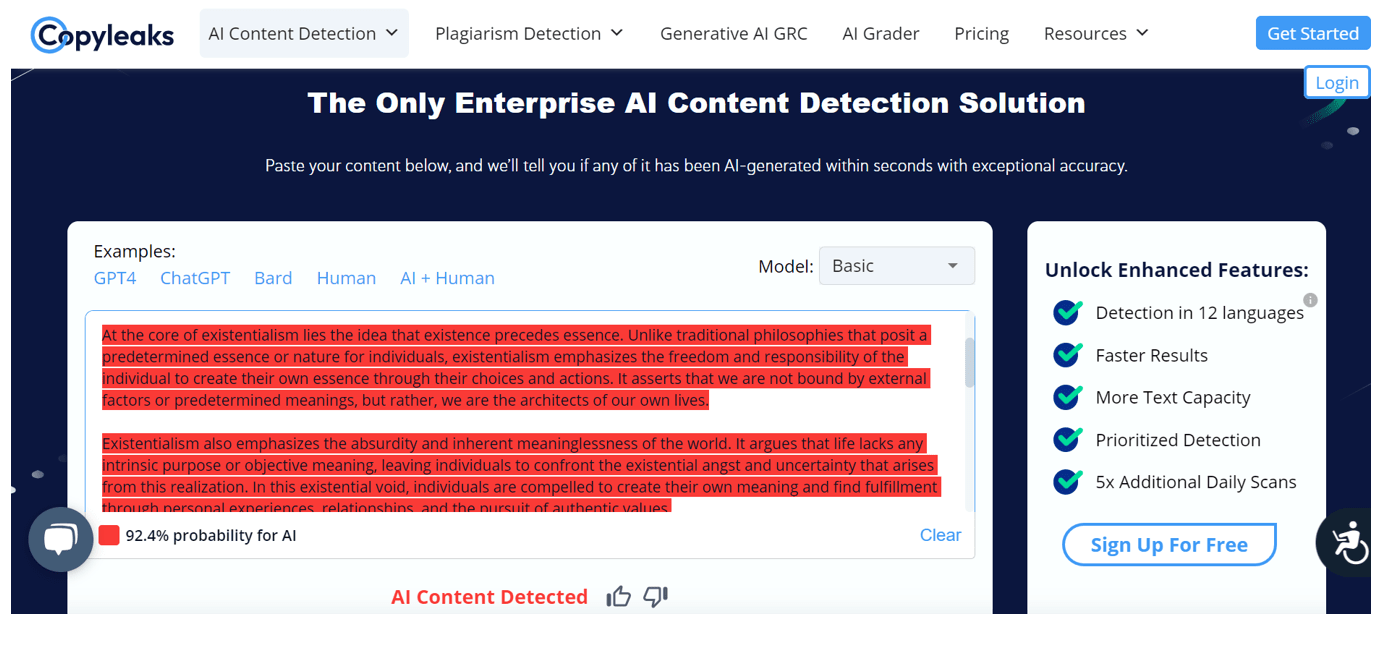1375x648 pixels.
Task: Load the ChatGPT example
Action: pyautogui.click(x=195, y=278)
